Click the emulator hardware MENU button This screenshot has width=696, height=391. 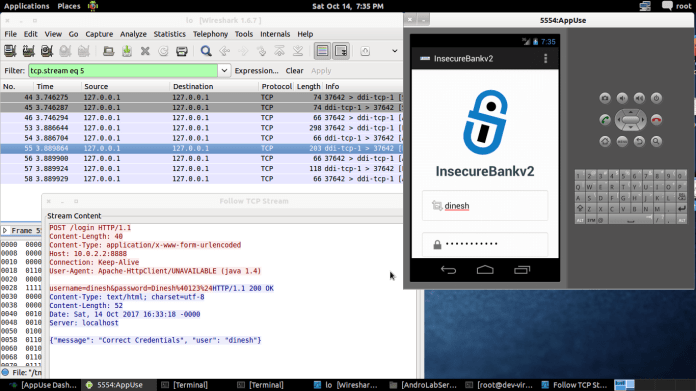pos(622,142)
